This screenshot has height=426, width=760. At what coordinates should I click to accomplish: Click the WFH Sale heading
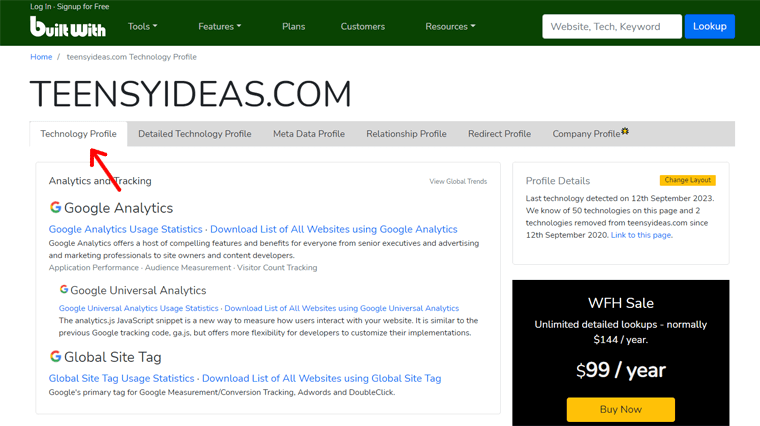(x=620, y=303)
